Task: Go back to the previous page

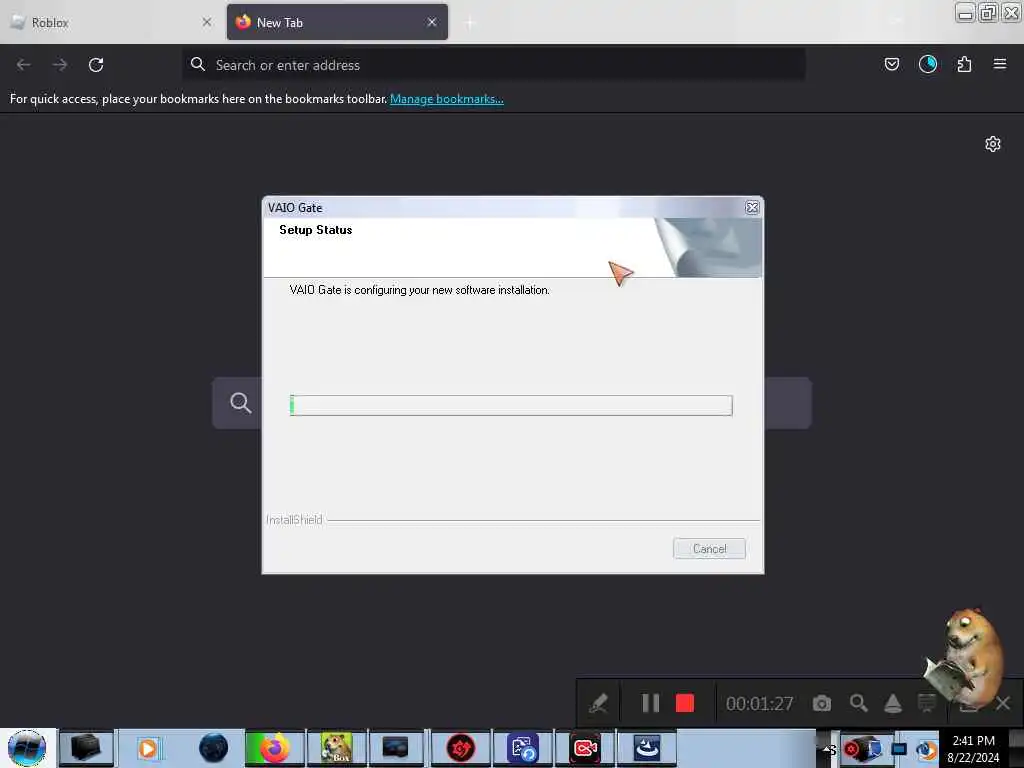Action: (24, 65)
